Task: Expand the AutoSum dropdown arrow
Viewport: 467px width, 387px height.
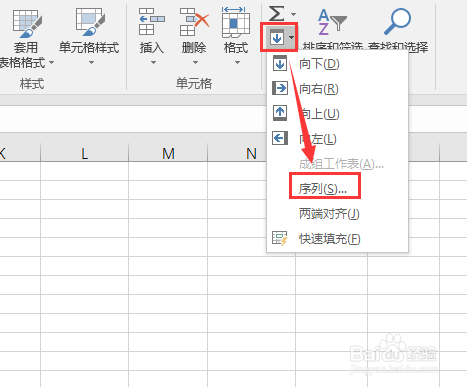Action: pos(293,14)
